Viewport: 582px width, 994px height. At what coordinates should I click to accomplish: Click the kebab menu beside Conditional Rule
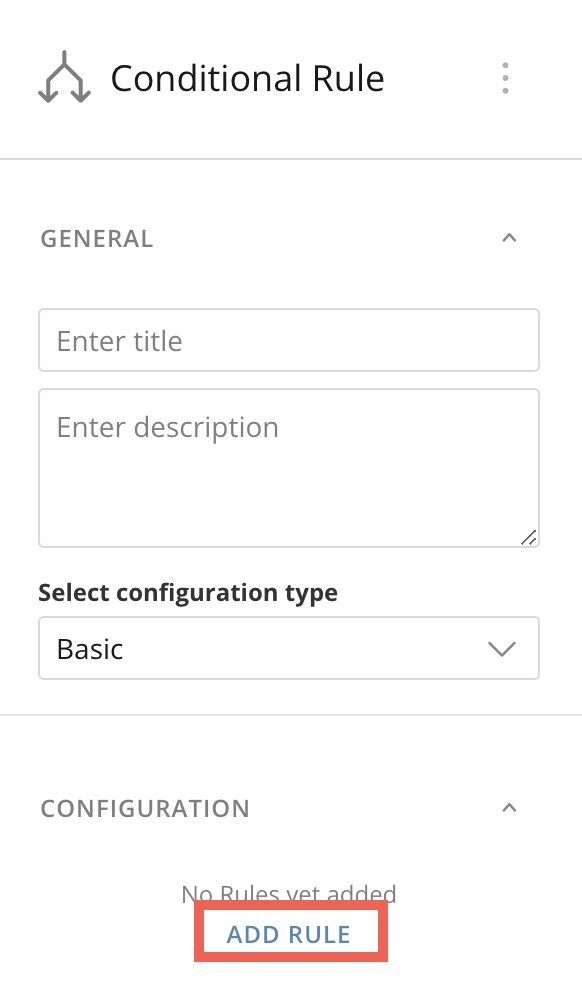505,77
